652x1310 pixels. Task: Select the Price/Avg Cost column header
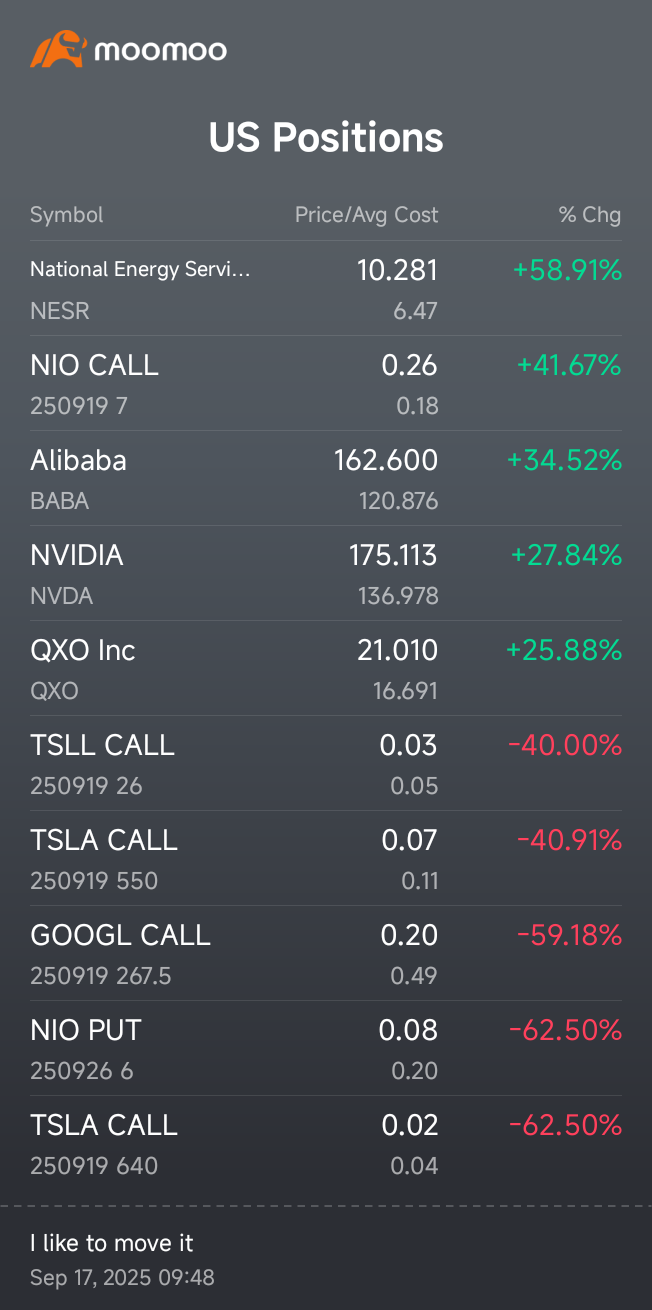pos(366,215)
